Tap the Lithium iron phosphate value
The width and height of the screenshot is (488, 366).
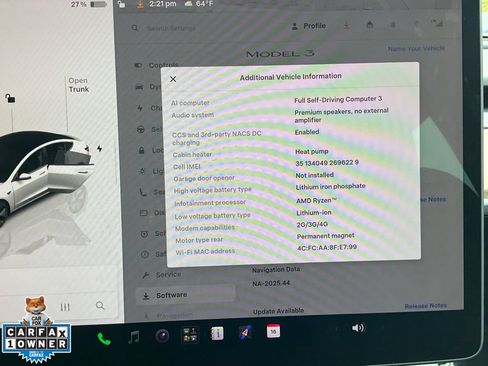click(330, 187)
